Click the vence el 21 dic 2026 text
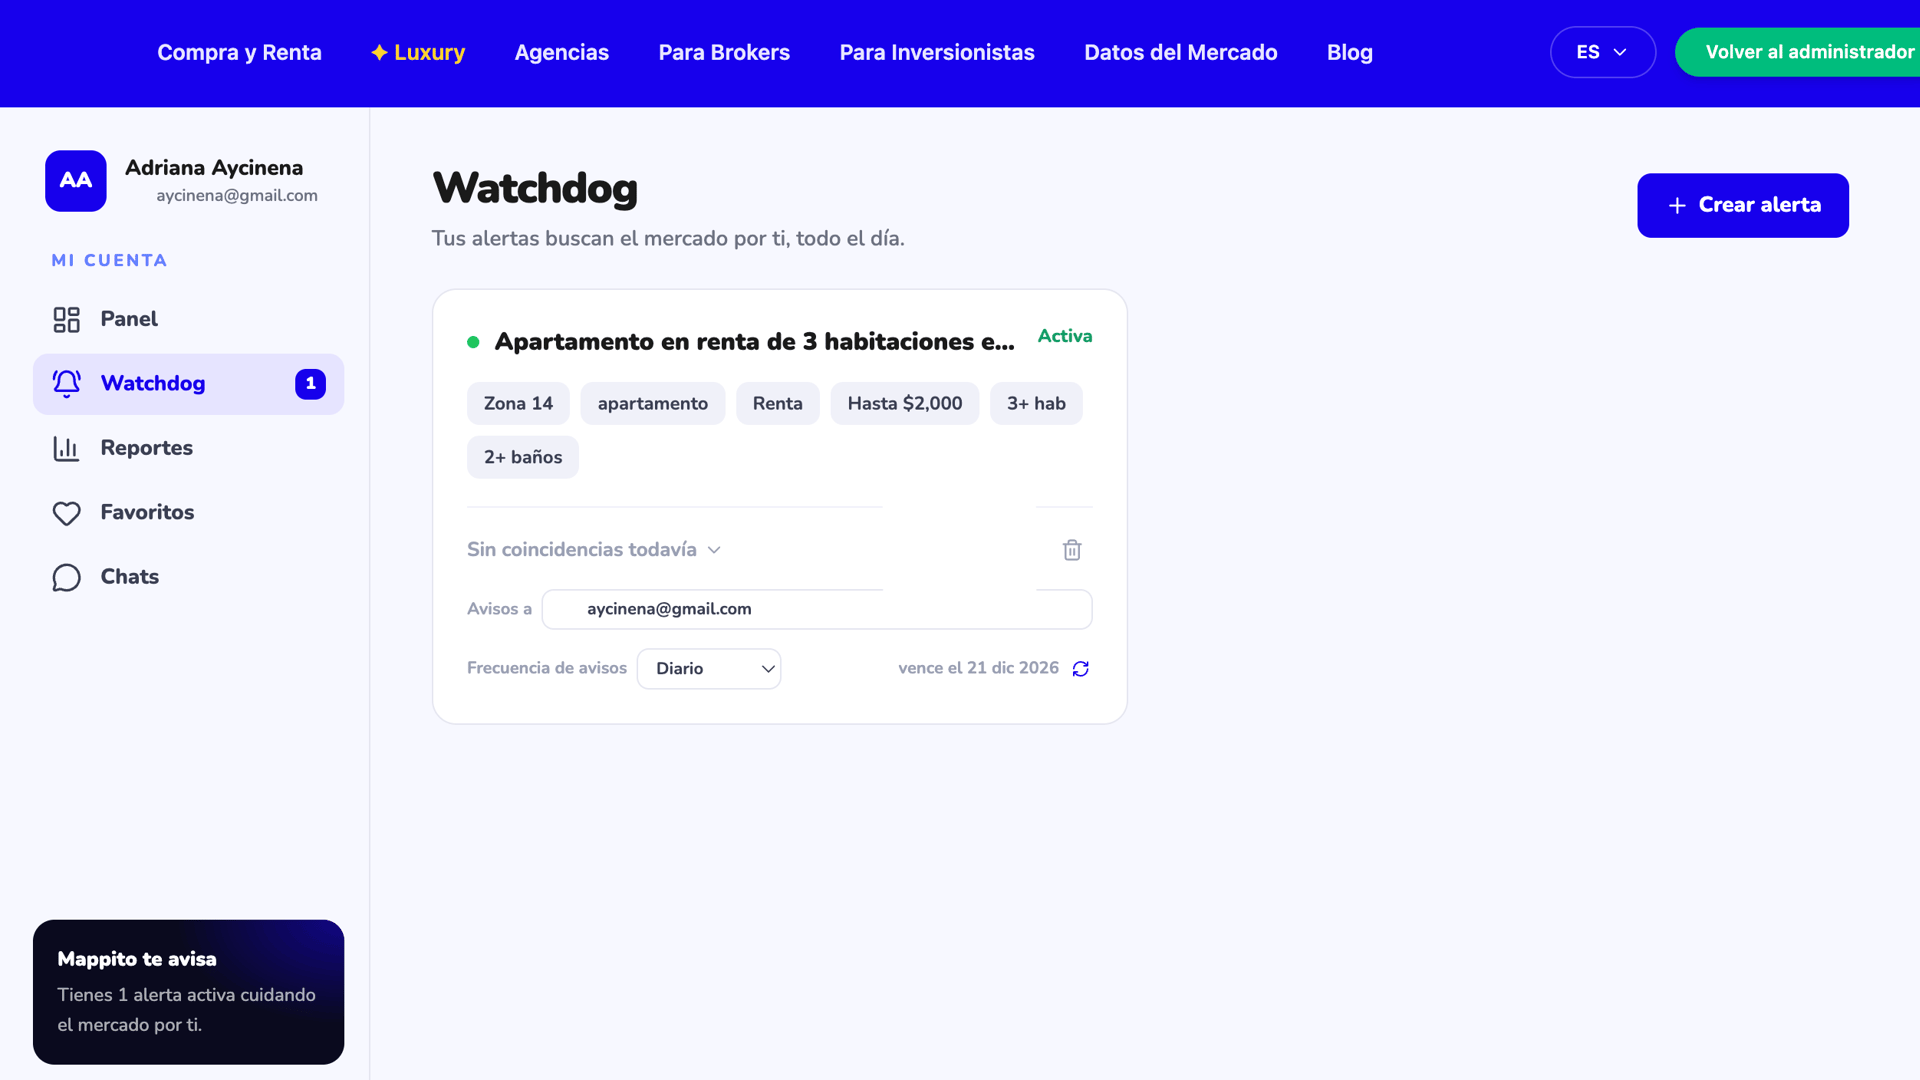This screenshot has height=1080, width=1920. point(978,668)
